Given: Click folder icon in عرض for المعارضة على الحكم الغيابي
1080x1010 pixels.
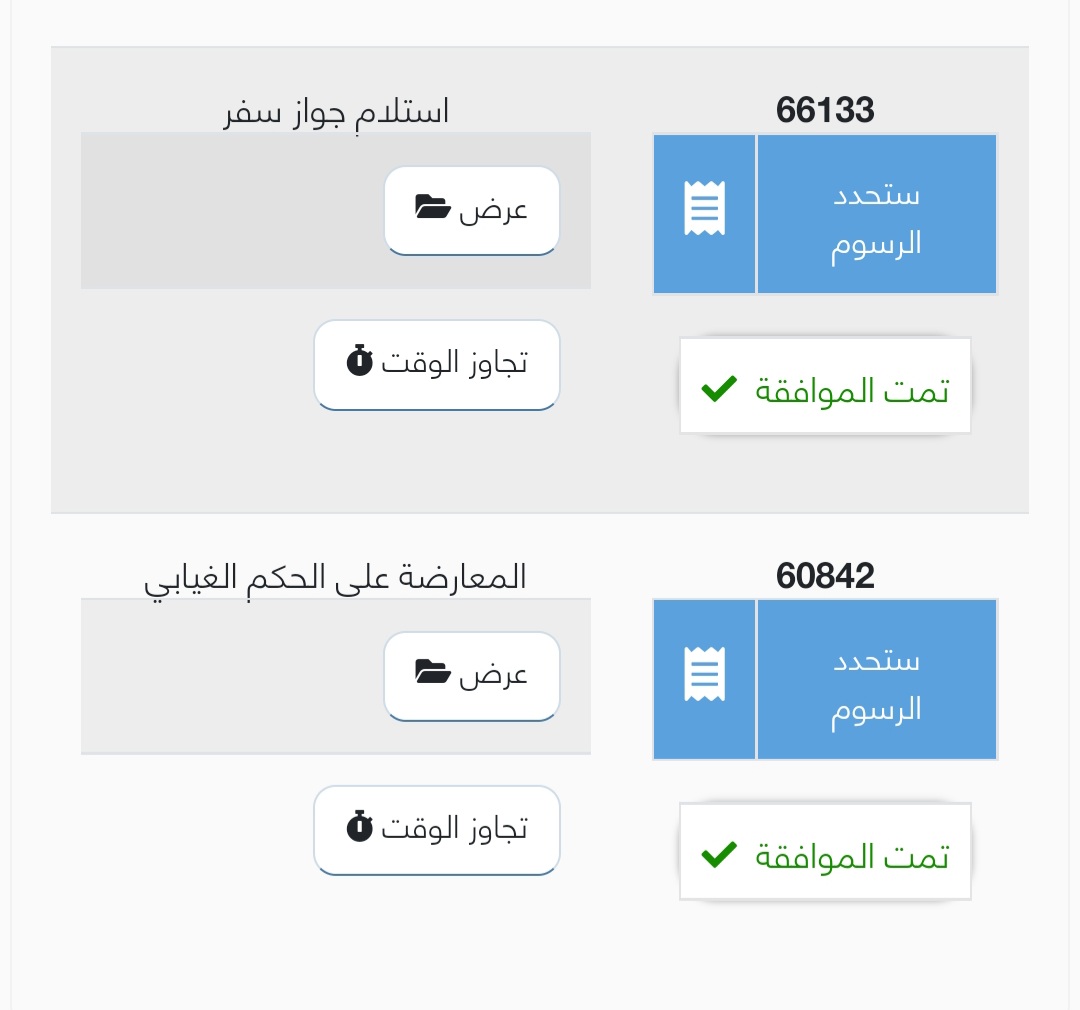Looking at the screenshot, I should coord(433,672).
